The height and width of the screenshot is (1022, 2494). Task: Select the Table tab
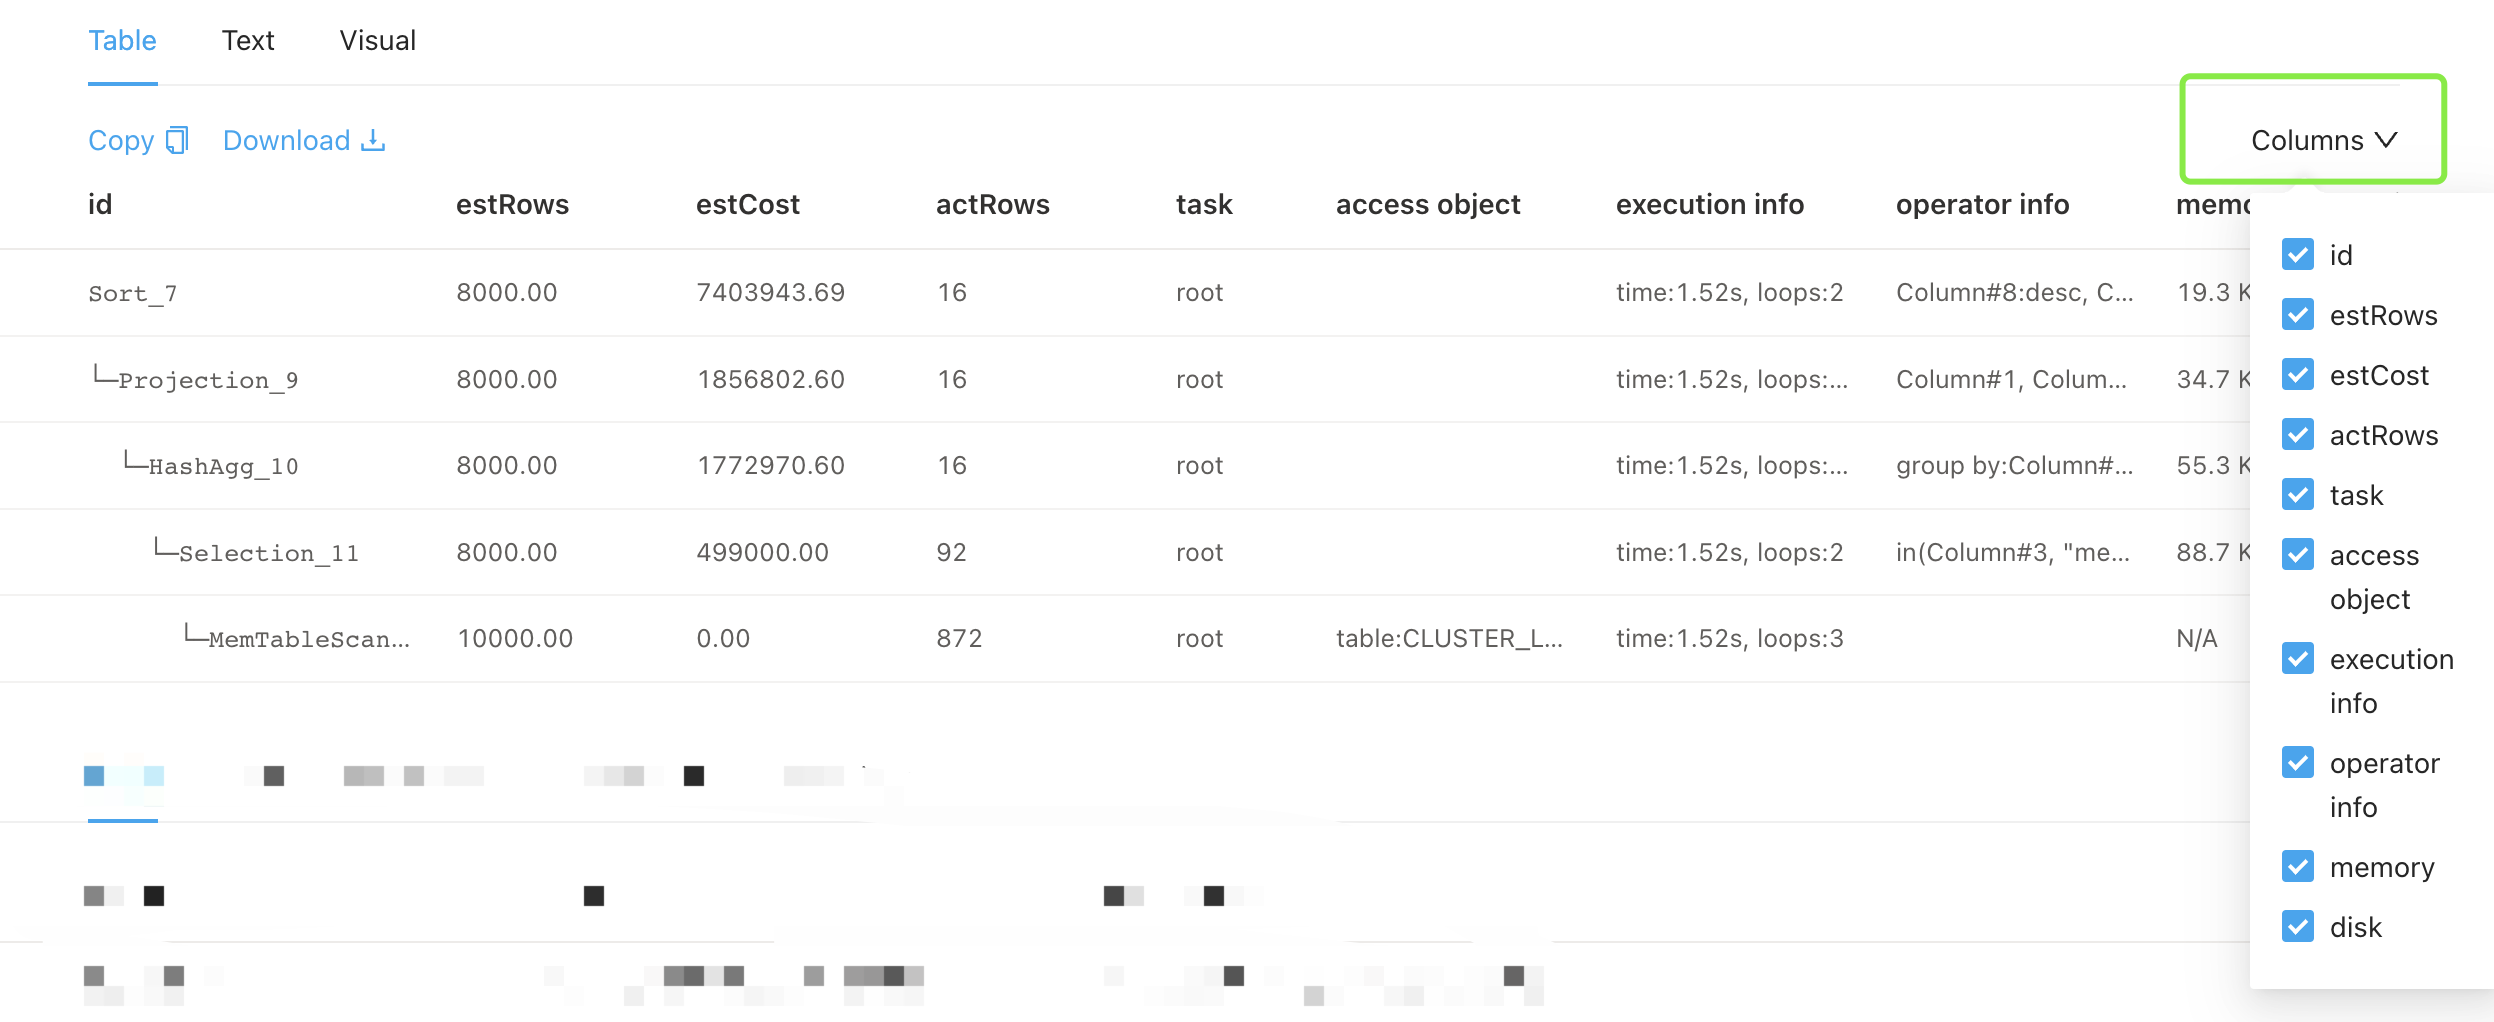[x=122, y=41]
